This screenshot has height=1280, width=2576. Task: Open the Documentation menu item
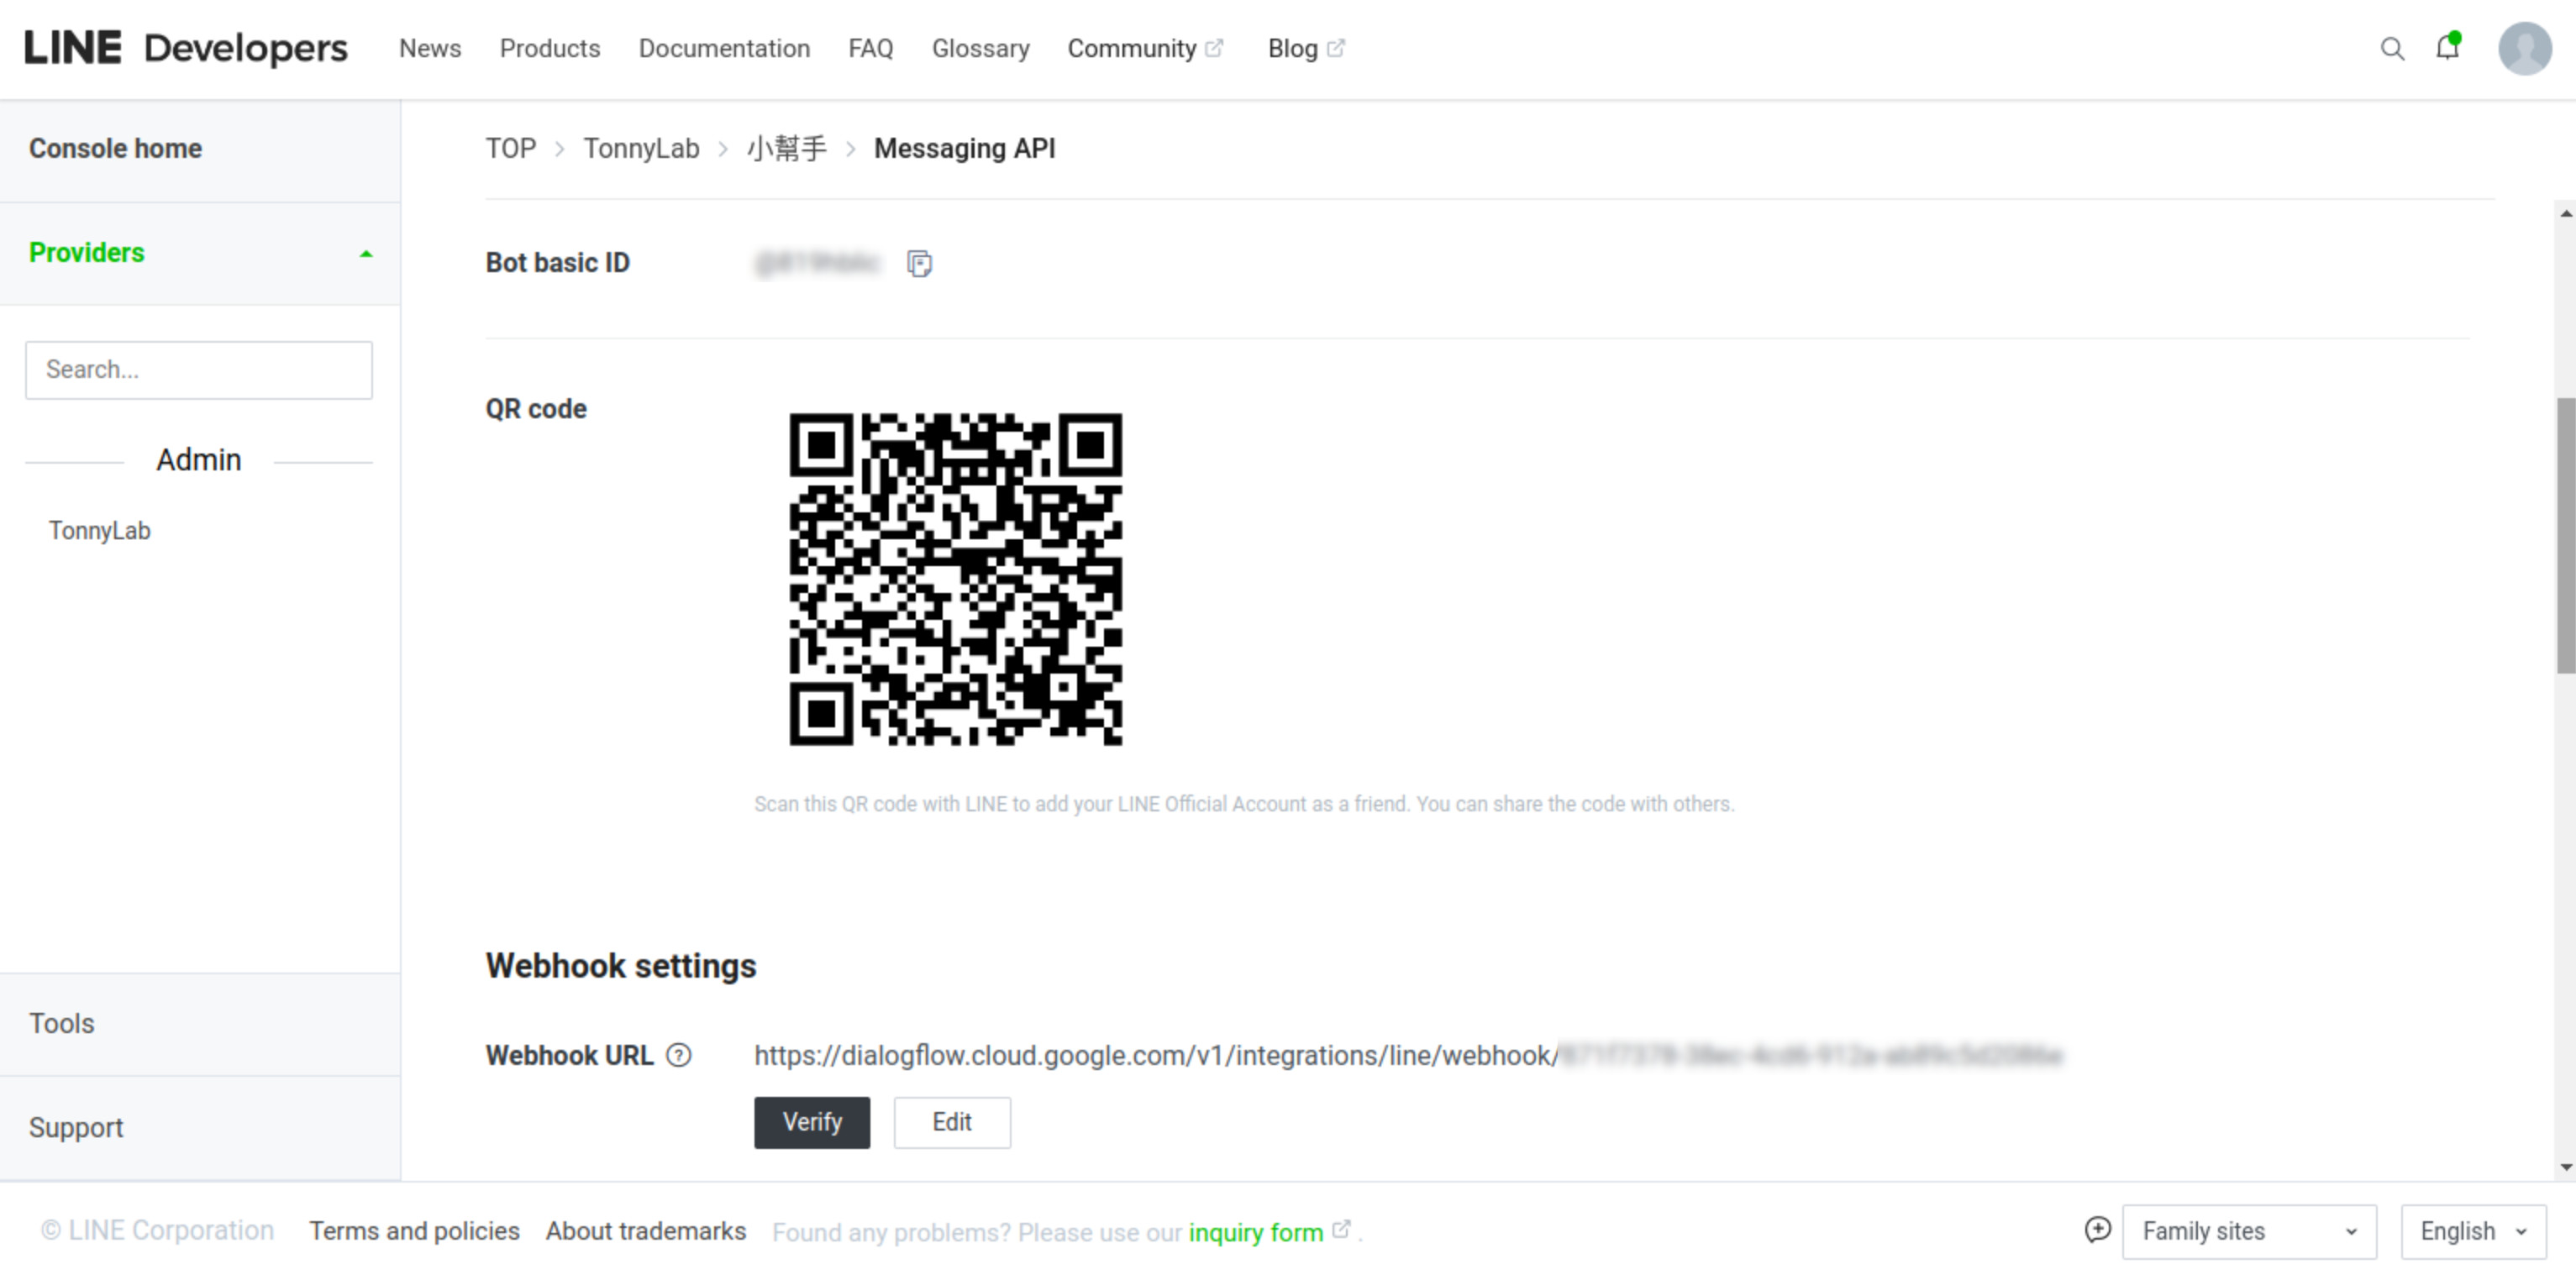[x=724, y=48]
